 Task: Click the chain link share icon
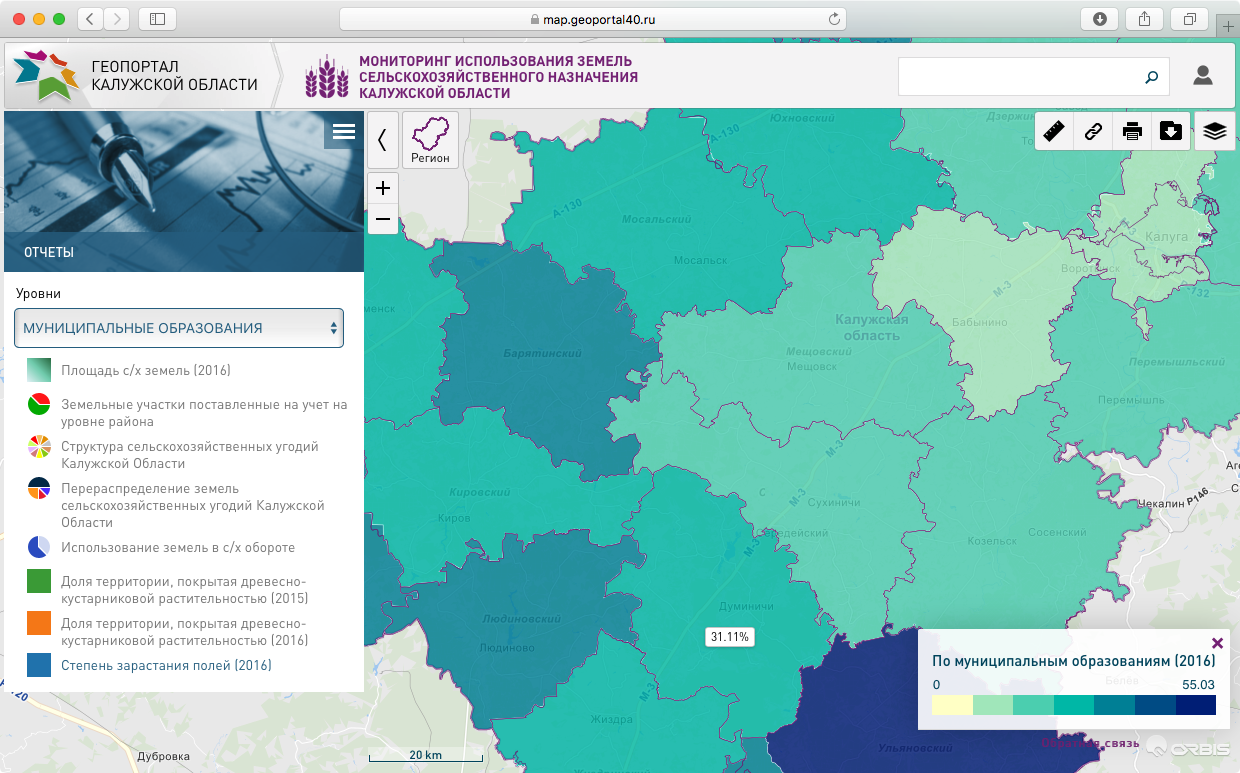[x=1093, y=131]
